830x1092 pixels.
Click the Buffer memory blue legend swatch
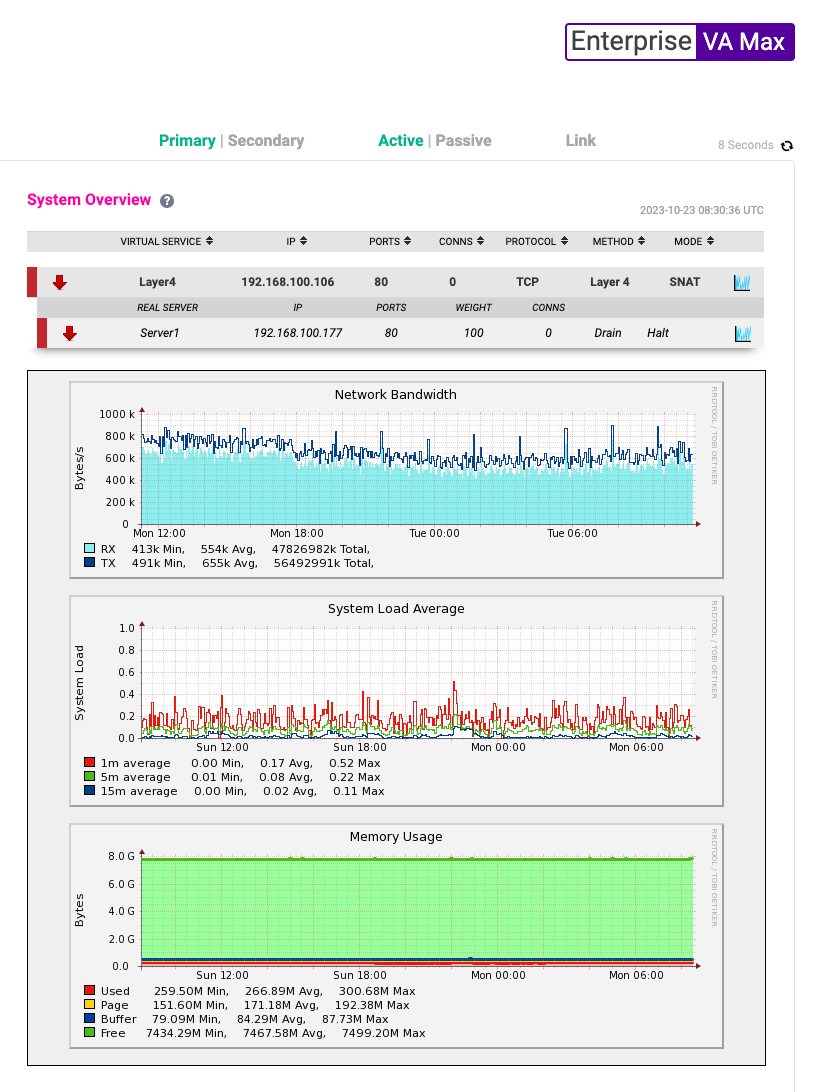(x=89, y=1018)
